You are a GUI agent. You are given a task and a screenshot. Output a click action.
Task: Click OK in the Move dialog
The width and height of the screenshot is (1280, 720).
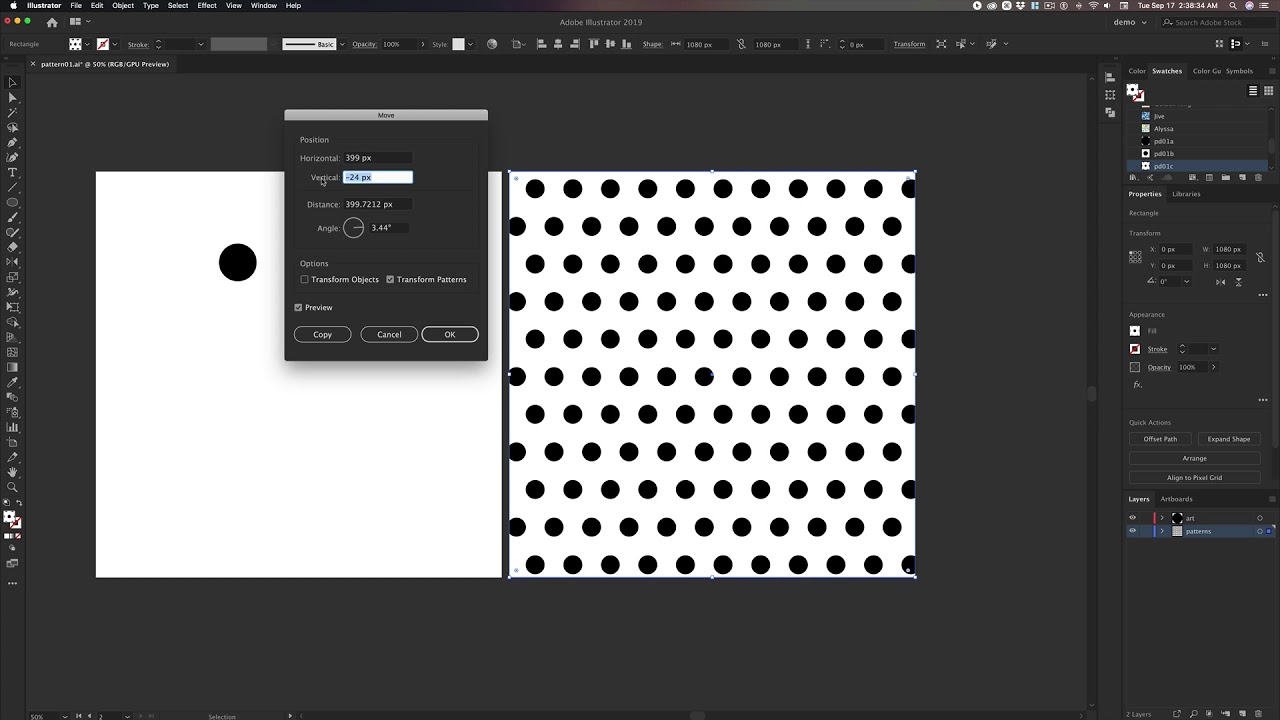pyautogui.click(x=450, y=334)
